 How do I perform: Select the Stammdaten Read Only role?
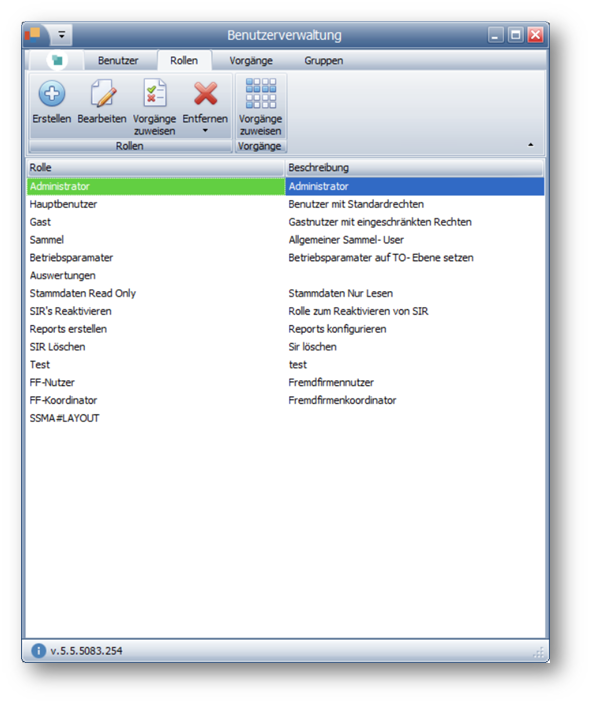(x=285, y=293)
